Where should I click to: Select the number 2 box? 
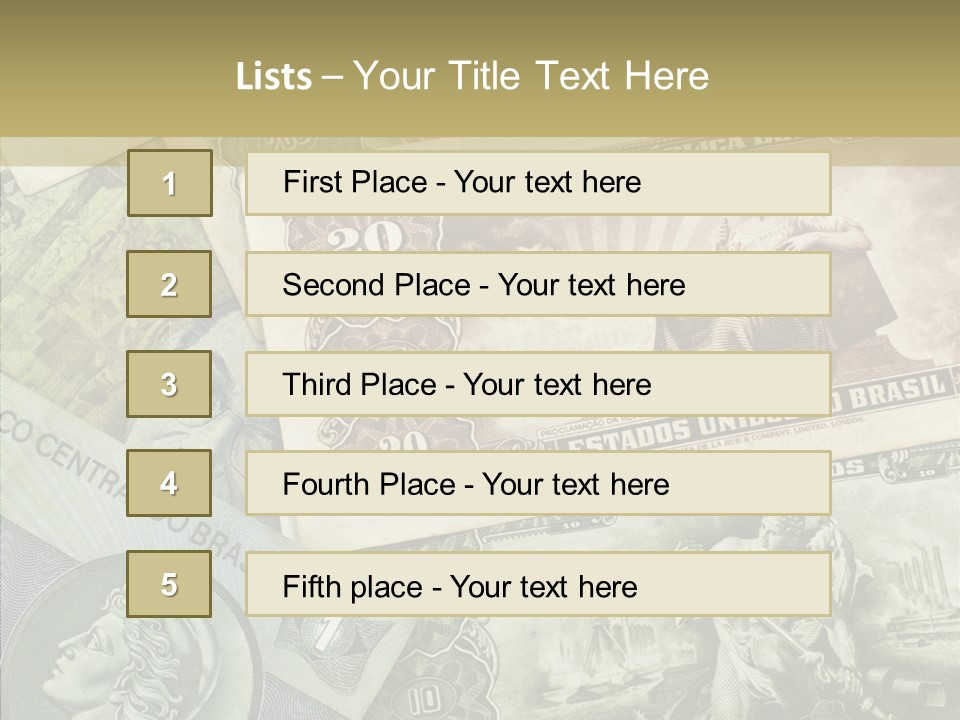(x=170, y=284)
